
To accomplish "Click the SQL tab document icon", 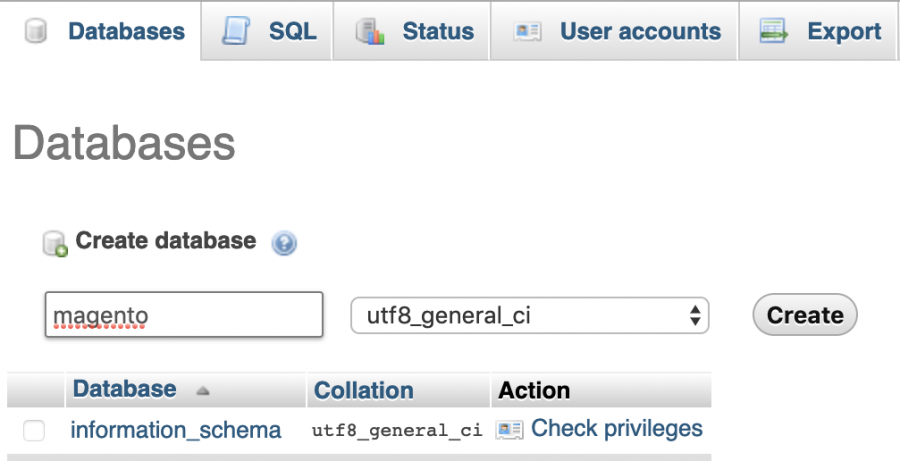I will coord(236,32).
